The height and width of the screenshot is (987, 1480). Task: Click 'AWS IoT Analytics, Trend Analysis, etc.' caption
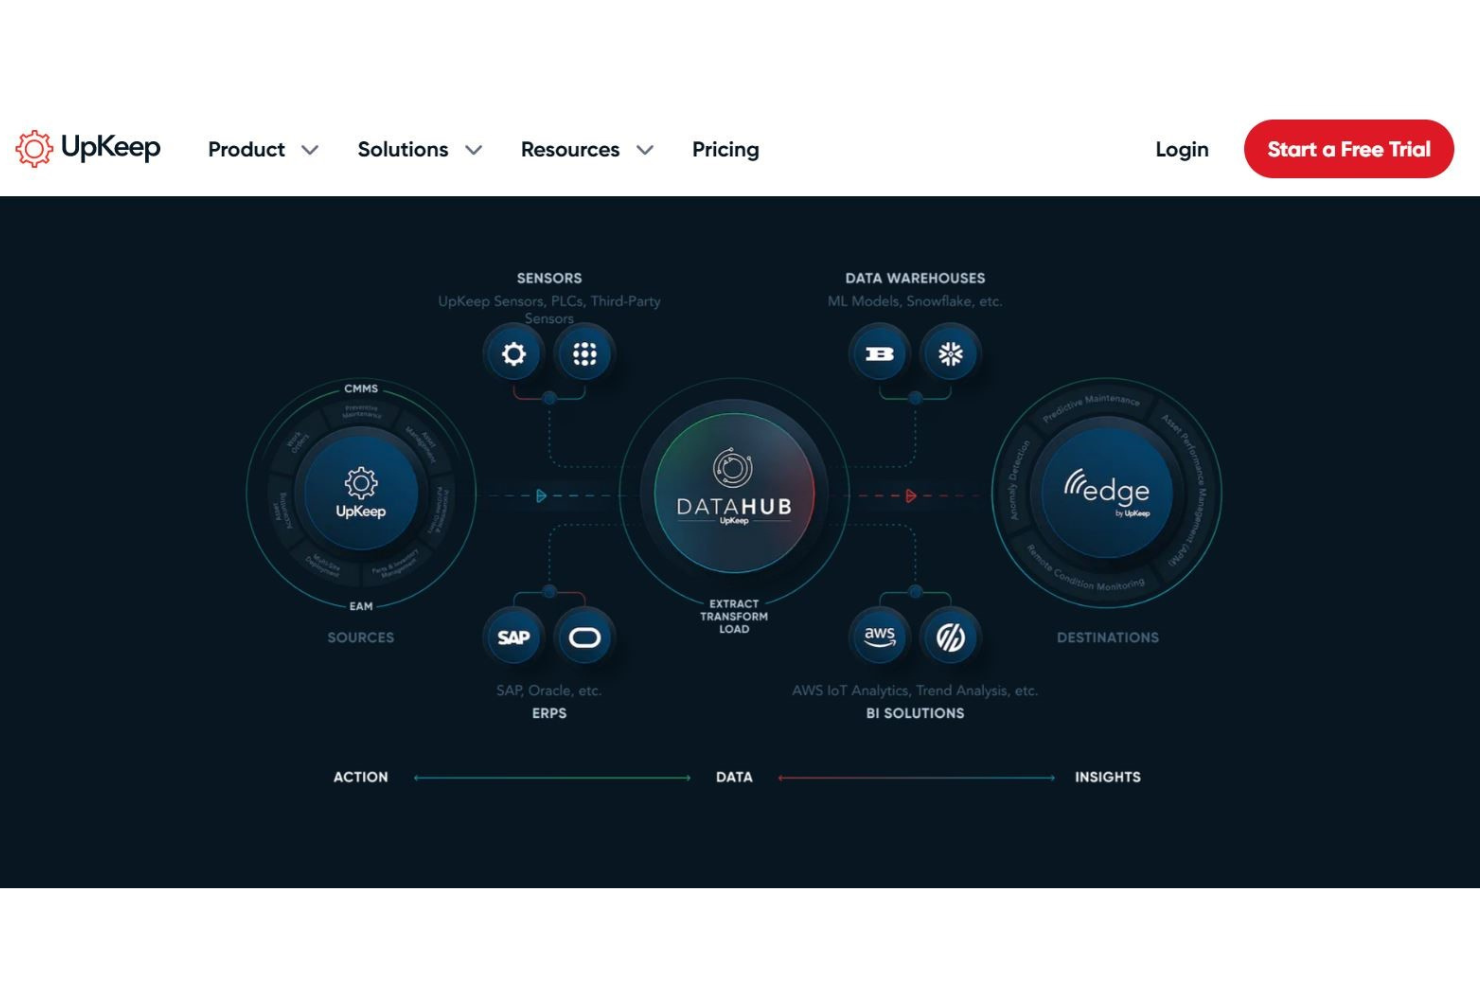[915, 690]
